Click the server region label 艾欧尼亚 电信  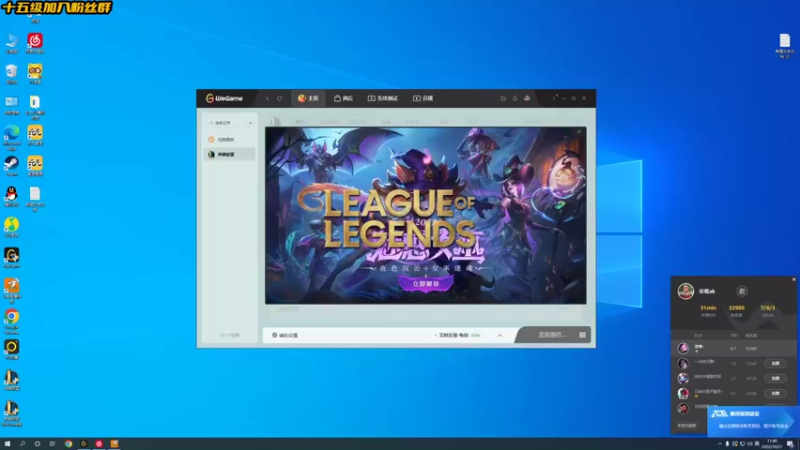click(x=453, y=335)
